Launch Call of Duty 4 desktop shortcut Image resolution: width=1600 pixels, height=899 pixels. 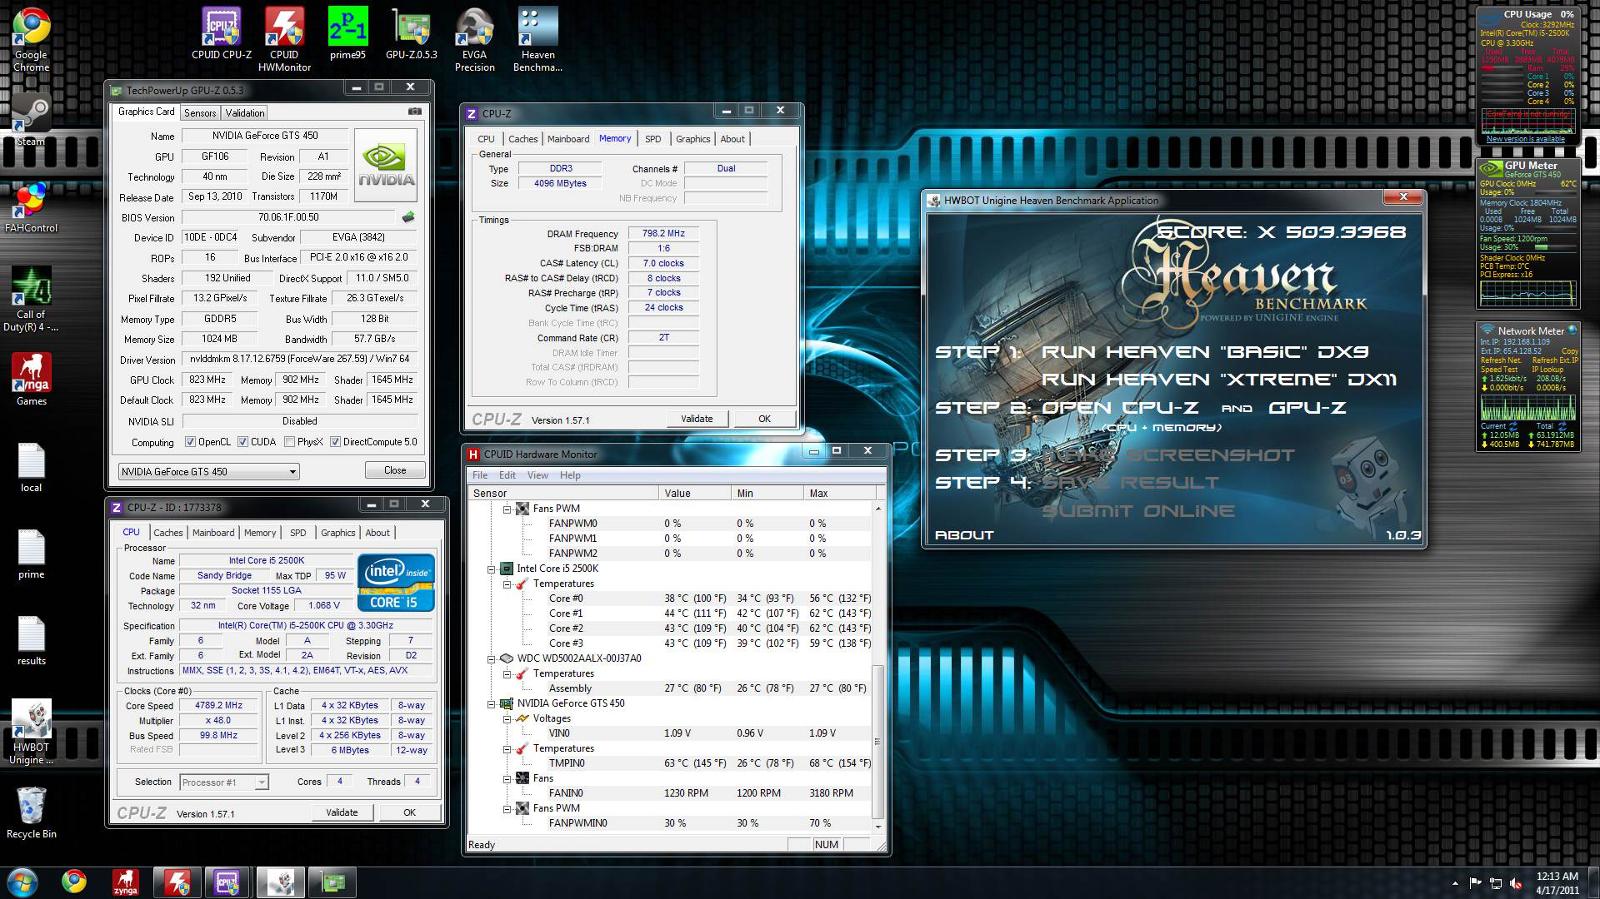31,299
